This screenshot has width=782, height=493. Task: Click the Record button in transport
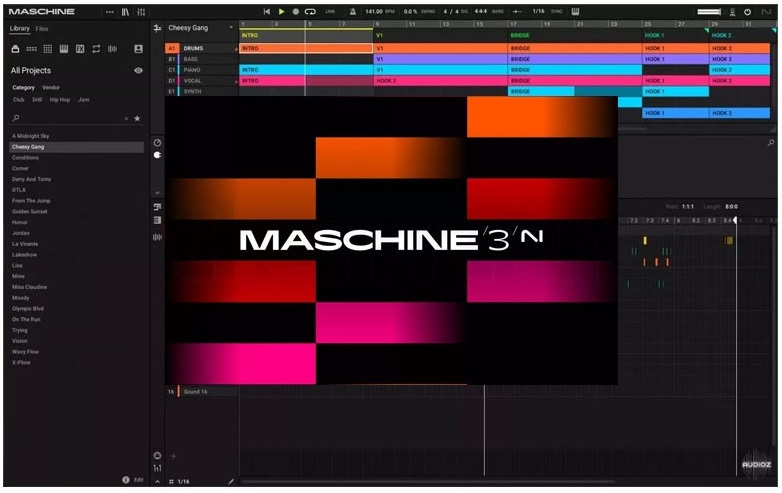[295, 11]
